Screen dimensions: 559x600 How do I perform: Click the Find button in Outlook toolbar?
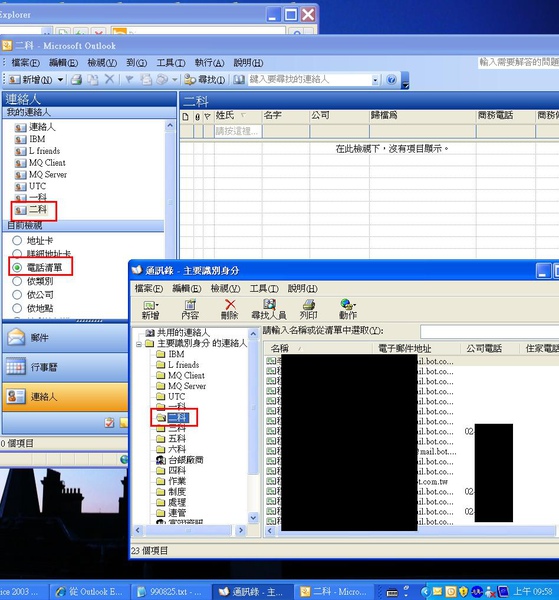point(205,80)
